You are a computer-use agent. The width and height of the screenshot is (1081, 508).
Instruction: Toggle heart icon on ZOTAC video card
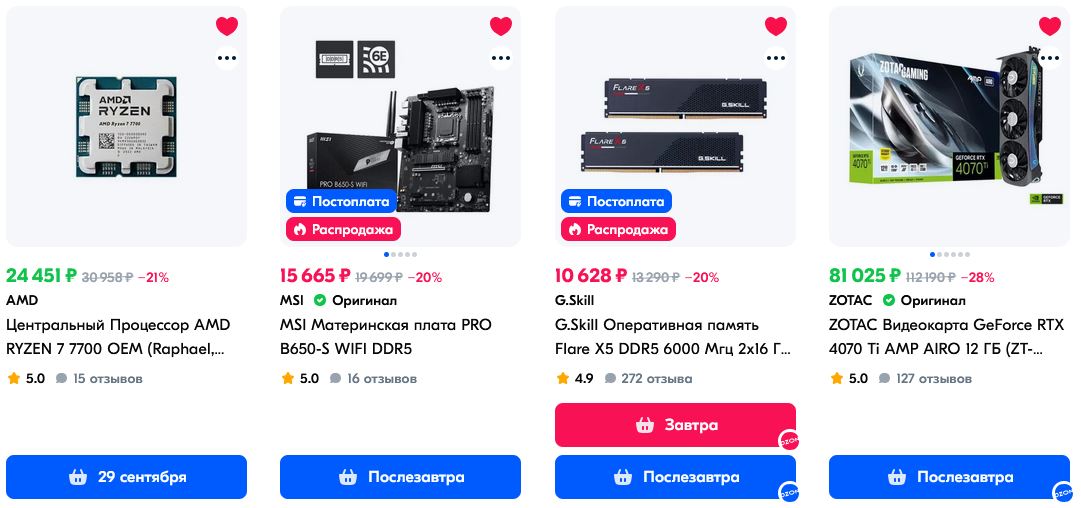[x=1050, y=26]
